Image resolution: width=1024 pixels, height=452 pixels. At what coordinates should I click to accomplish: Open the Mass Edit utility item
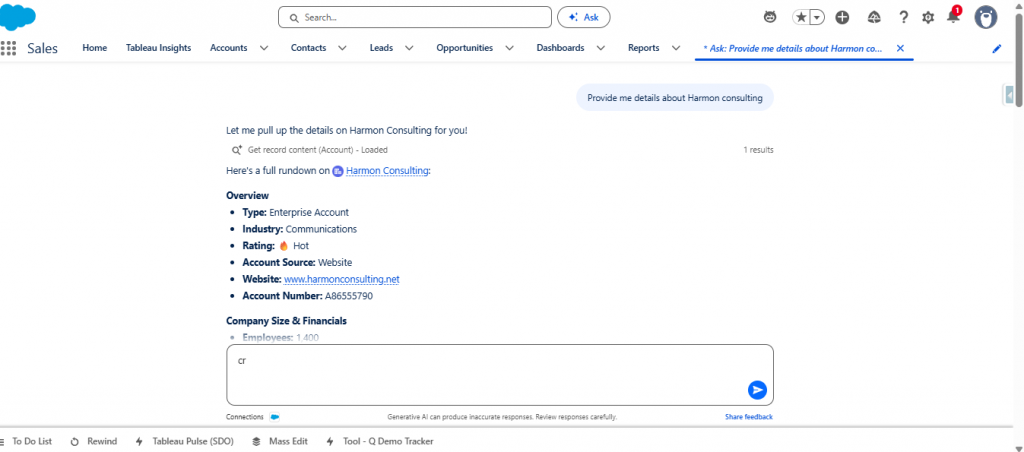[280, 442]
